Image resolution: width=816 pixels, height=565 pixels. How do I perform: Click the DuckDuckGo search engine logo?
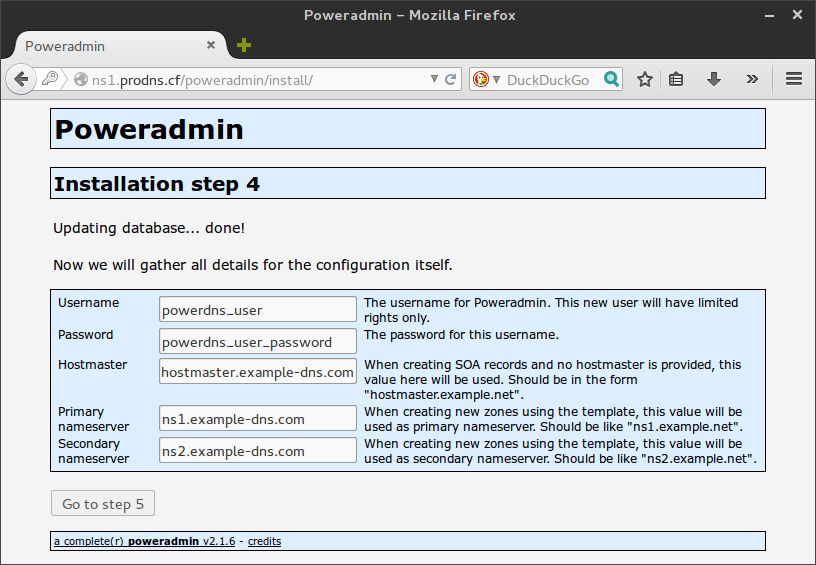[481, 79]
